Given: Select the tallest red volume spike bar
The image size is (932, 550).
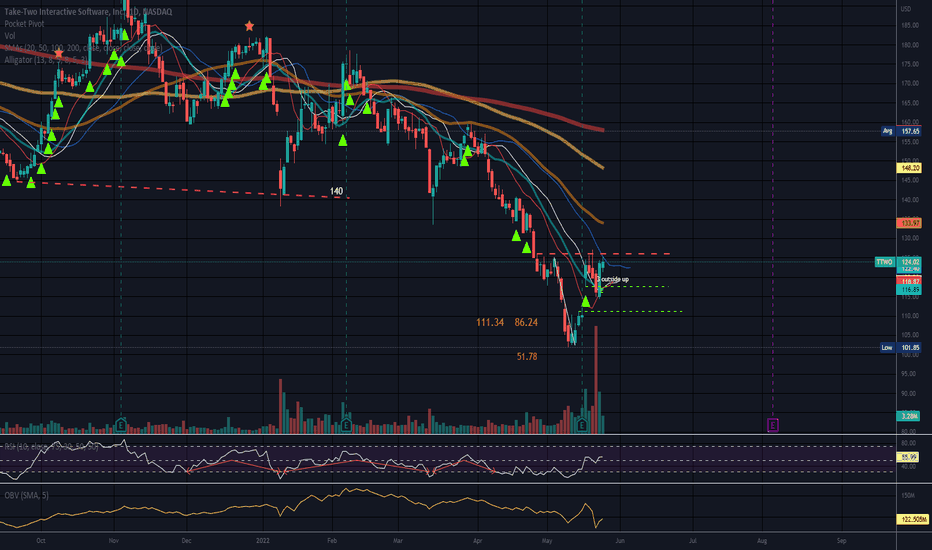Looking at the screenshot, I should pos(596,379).
